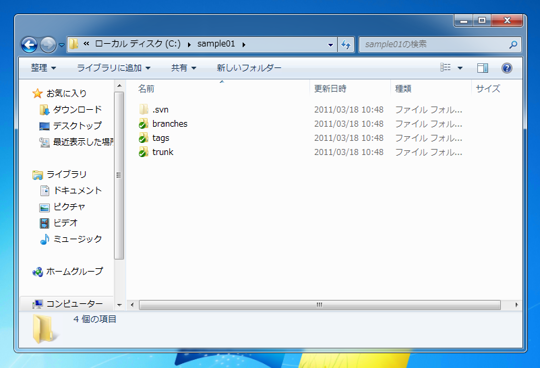The width and height of the screenshot is (540, 368).
Task: Select the trunk folder name
Action: [x=163, y=152]
